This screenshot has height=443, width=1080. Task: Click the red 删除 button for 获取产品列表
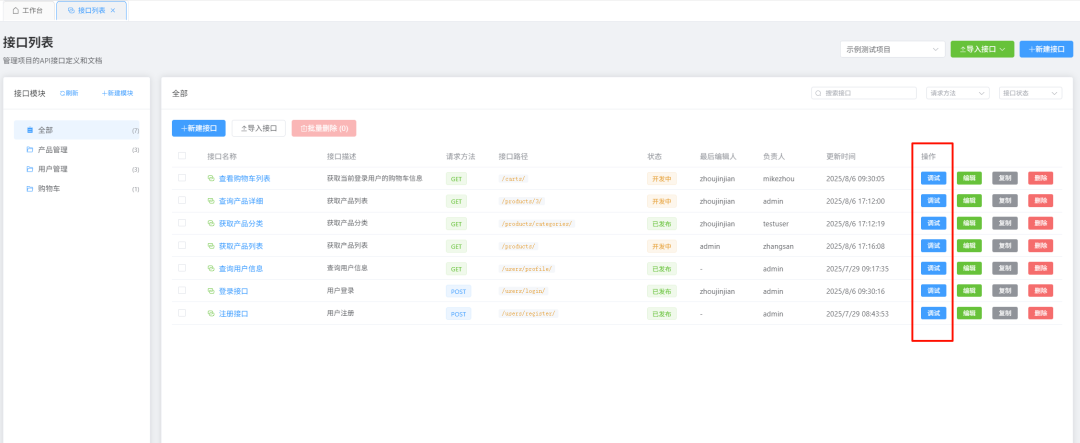[x=1040, y=246]
